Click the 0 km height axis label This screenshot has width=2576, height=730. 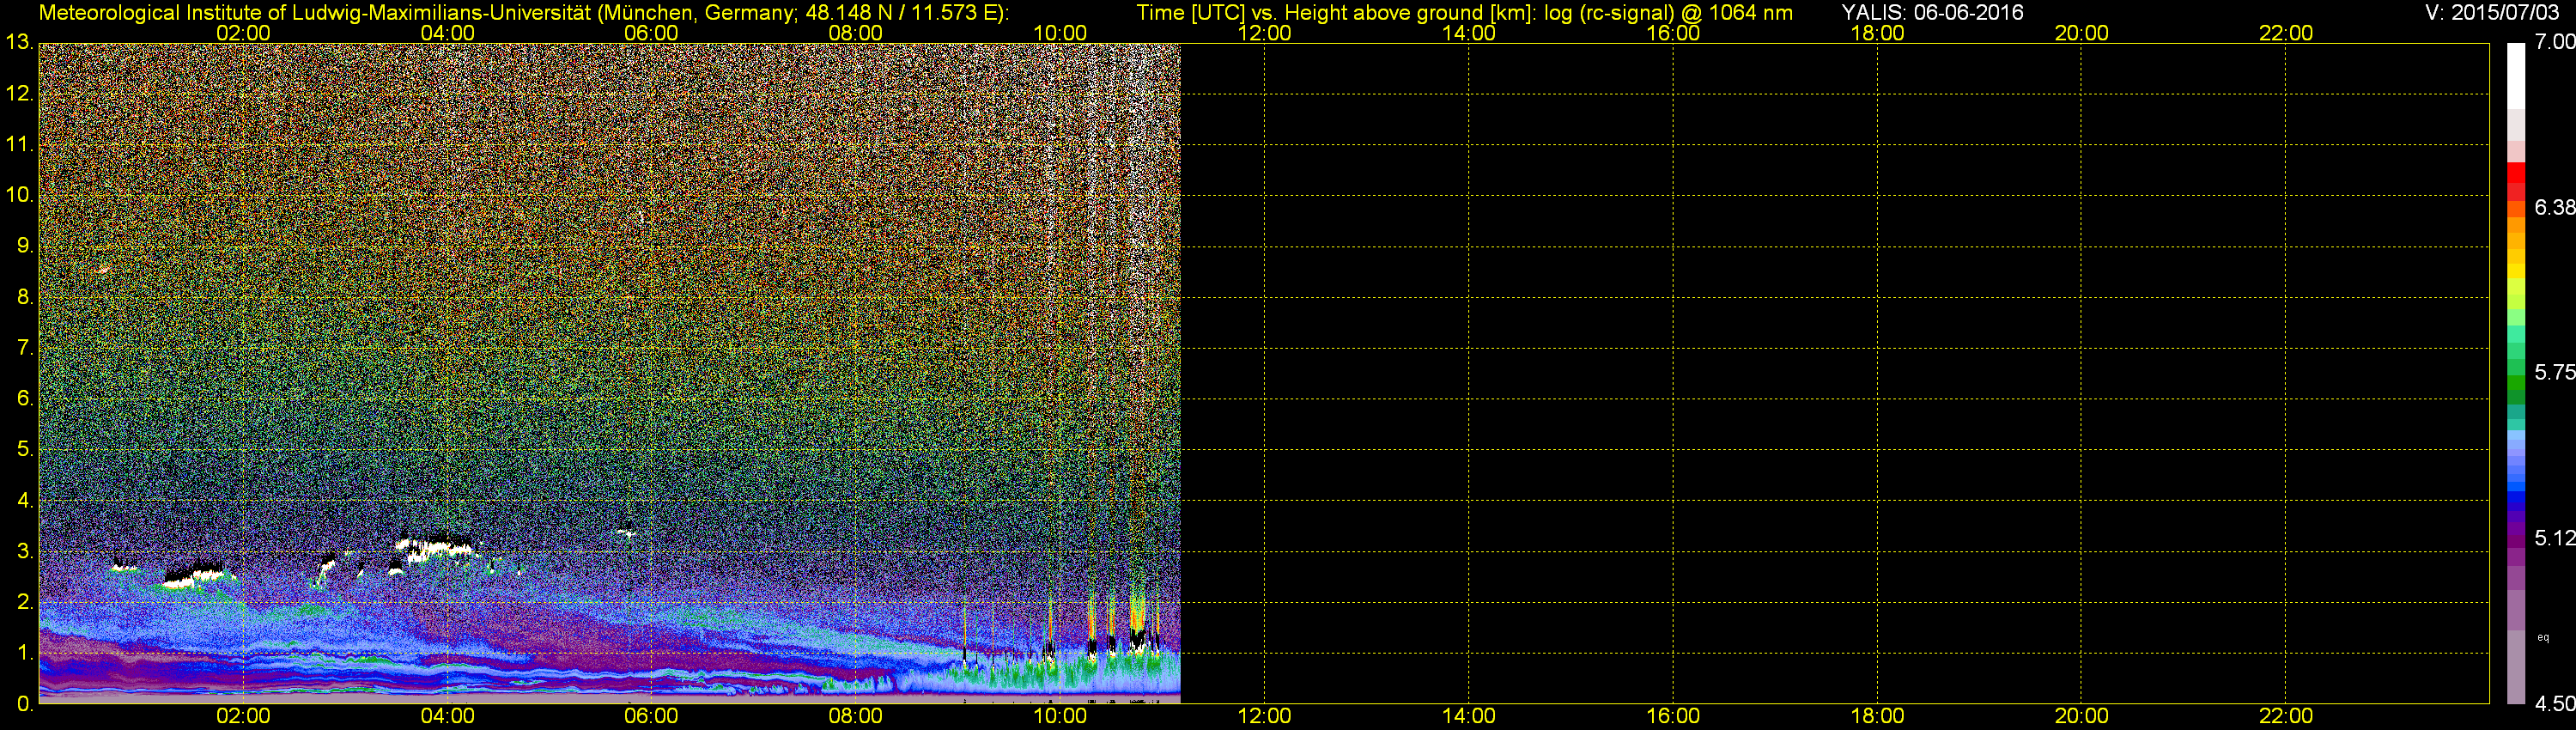coord(23,703)
